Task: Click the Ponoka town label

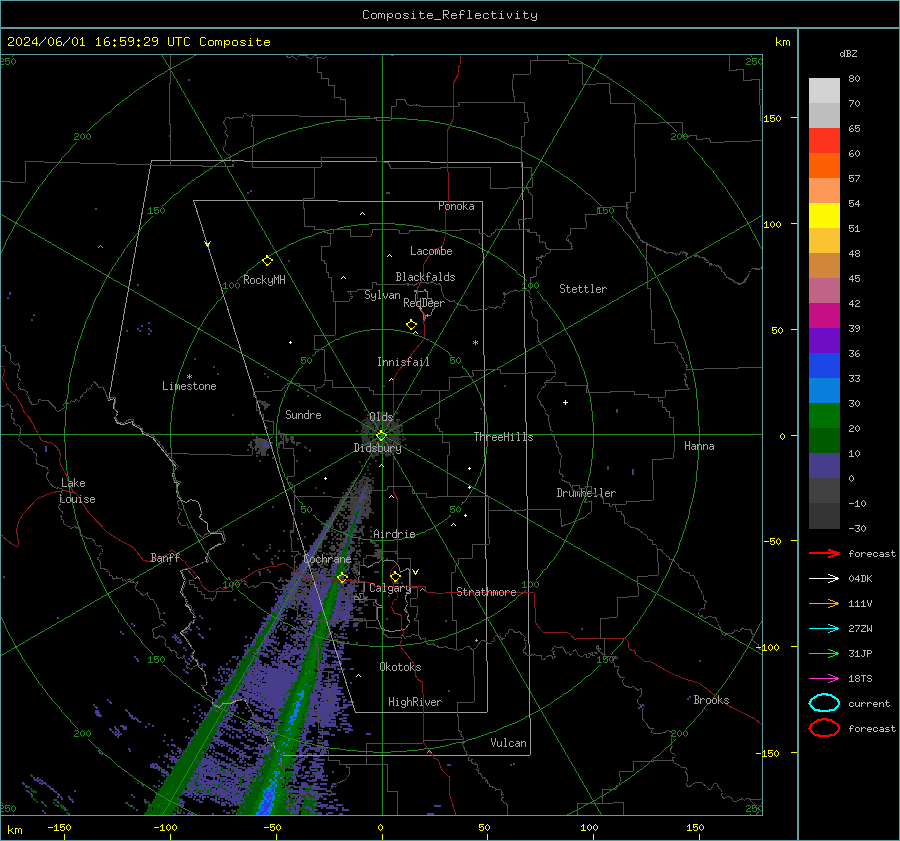Action: [x=456, y=206]
